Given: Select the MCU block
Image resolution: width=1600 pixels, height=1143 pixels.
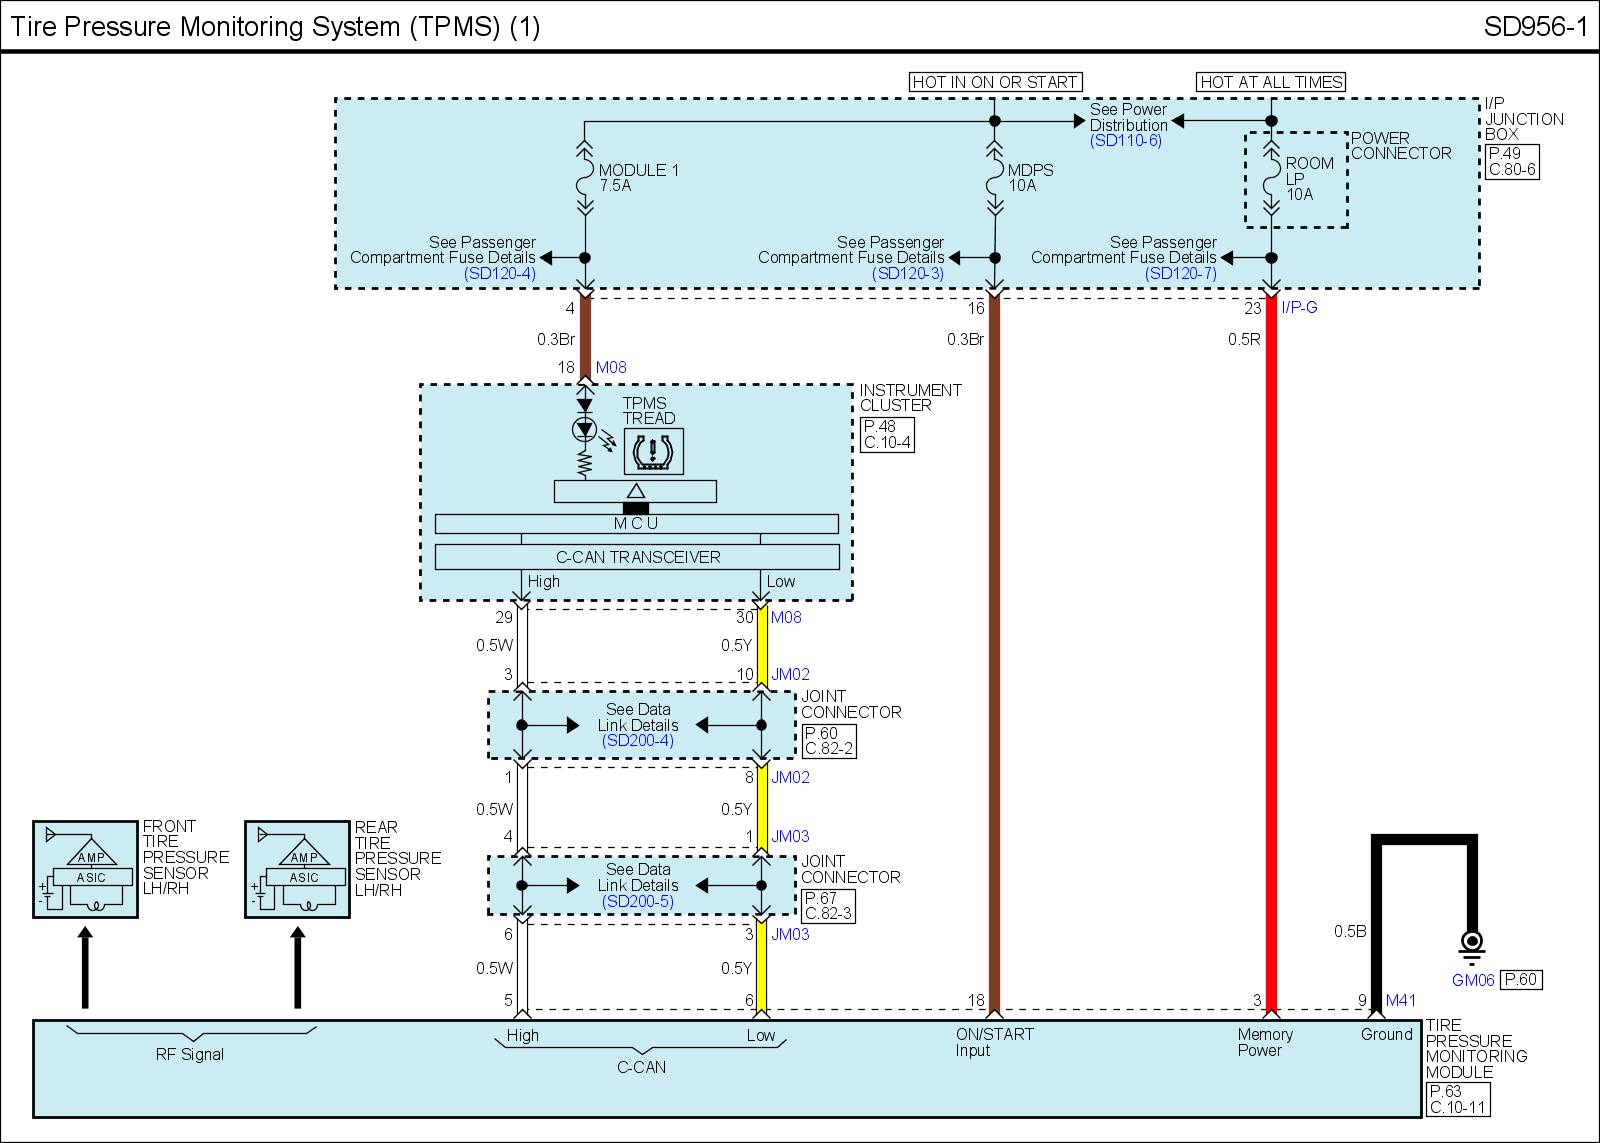Looking at the screenshot, I should coord(637,524).
